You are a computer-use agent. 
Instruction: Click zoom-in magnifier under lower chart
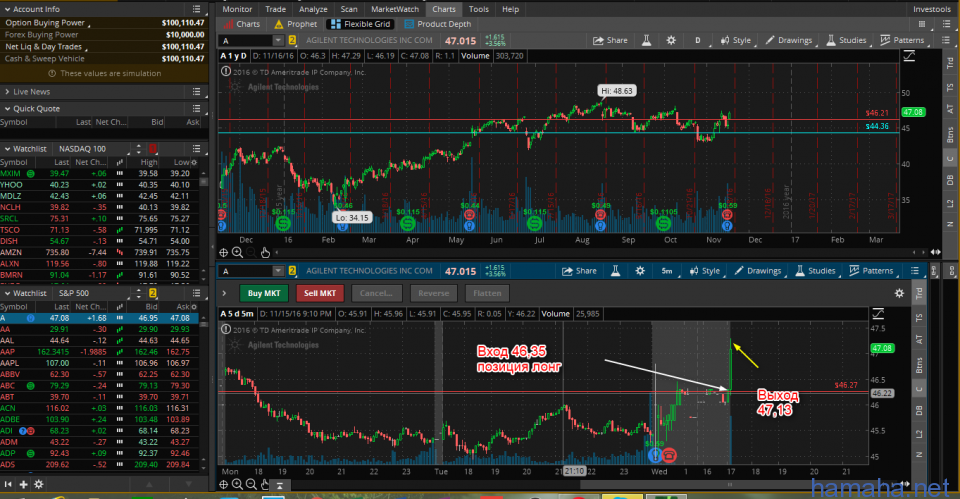[237, 484]
